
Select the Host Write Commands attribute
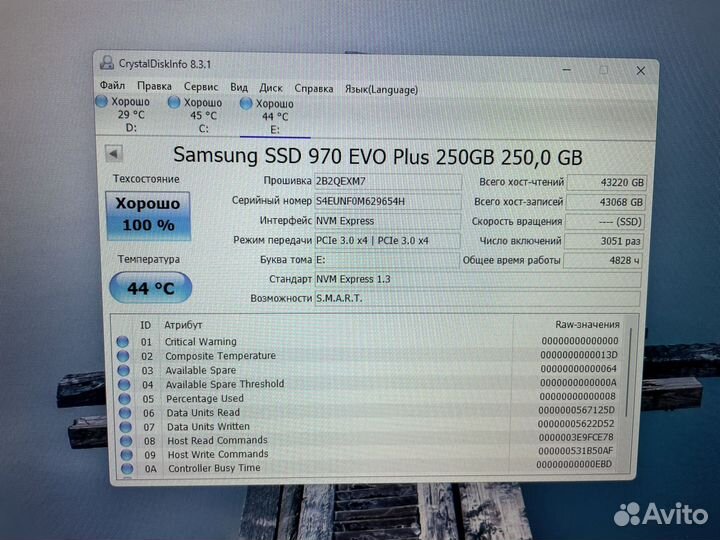[x=218, y=454]
